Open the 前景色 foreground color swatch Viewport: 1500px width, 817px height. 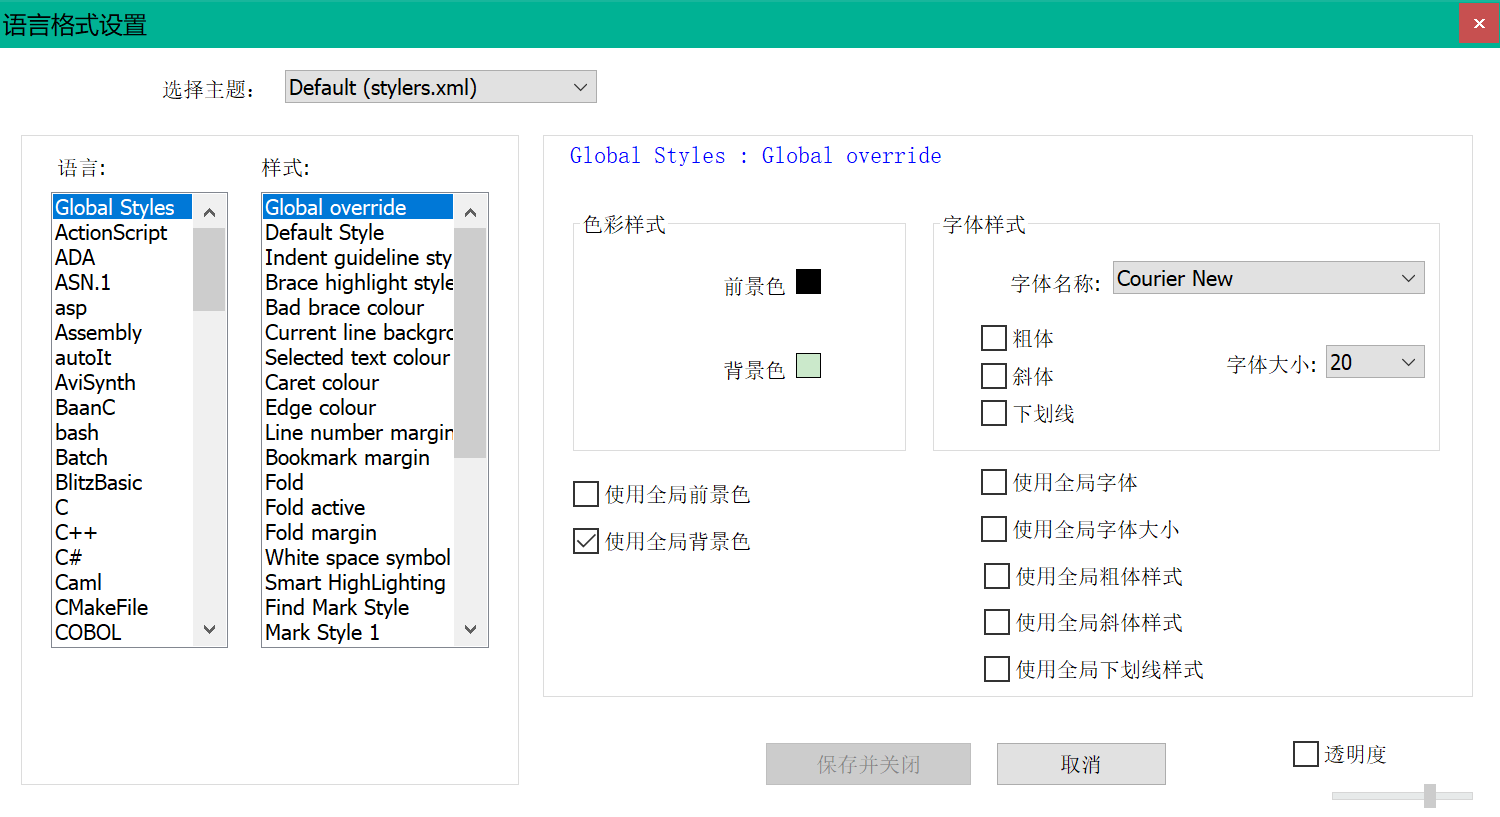[808, 281]
